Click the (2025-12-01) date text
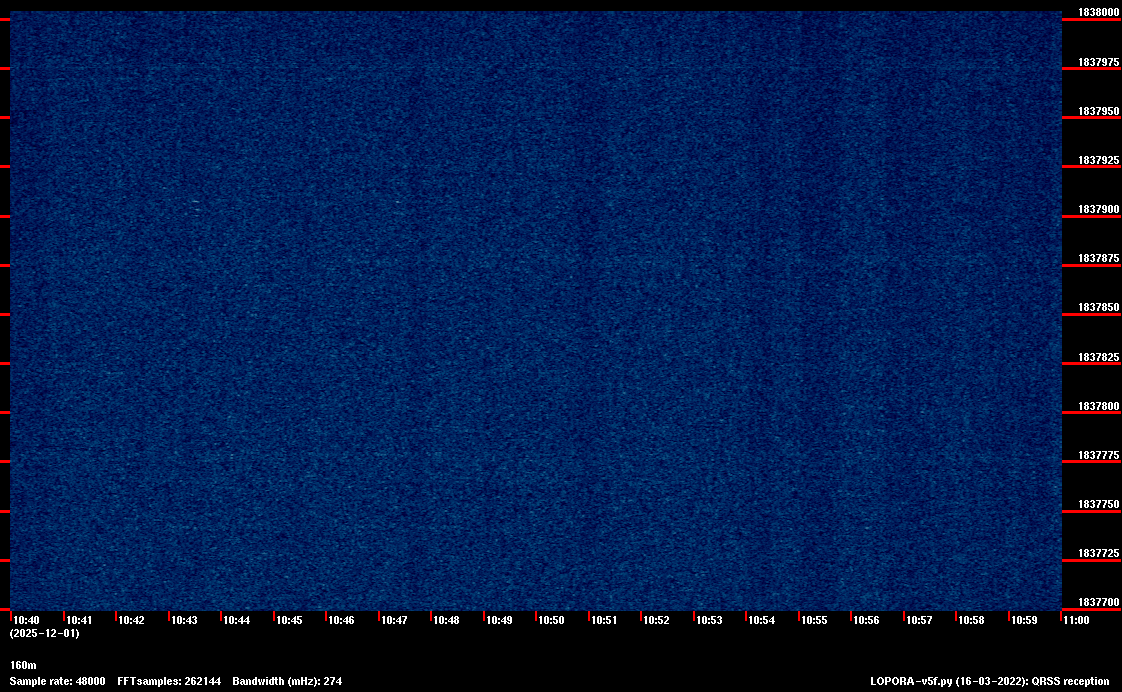This screenshot has height=692, width=1122. pos(44,633)
